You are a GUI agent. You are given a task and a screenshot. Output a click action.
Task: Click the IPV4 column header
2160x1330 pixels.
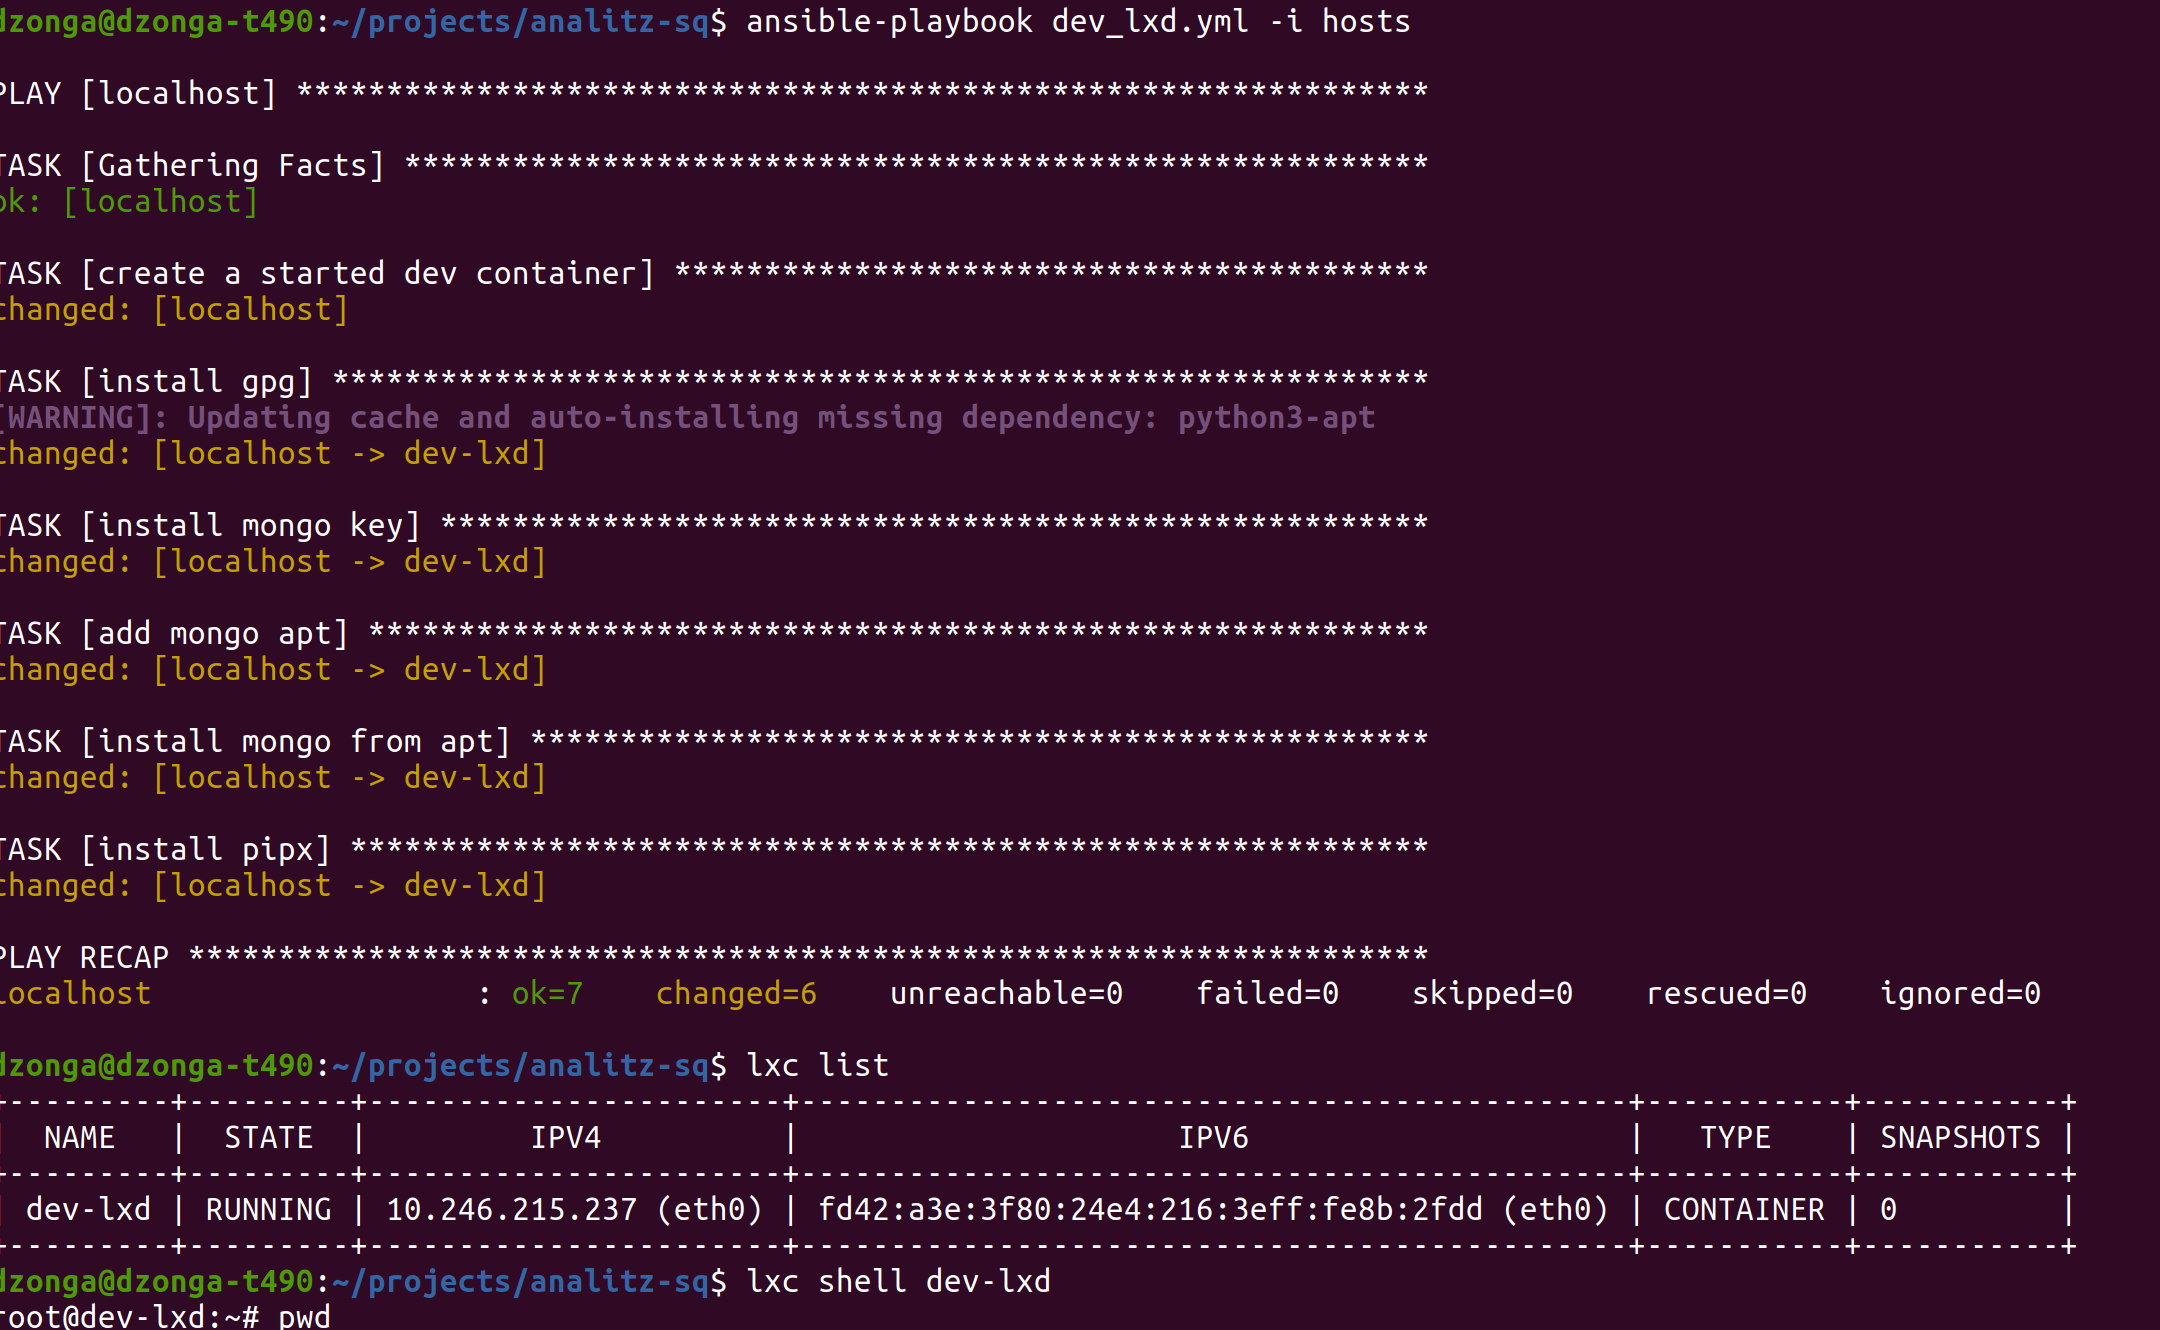tap(565, 1137)
